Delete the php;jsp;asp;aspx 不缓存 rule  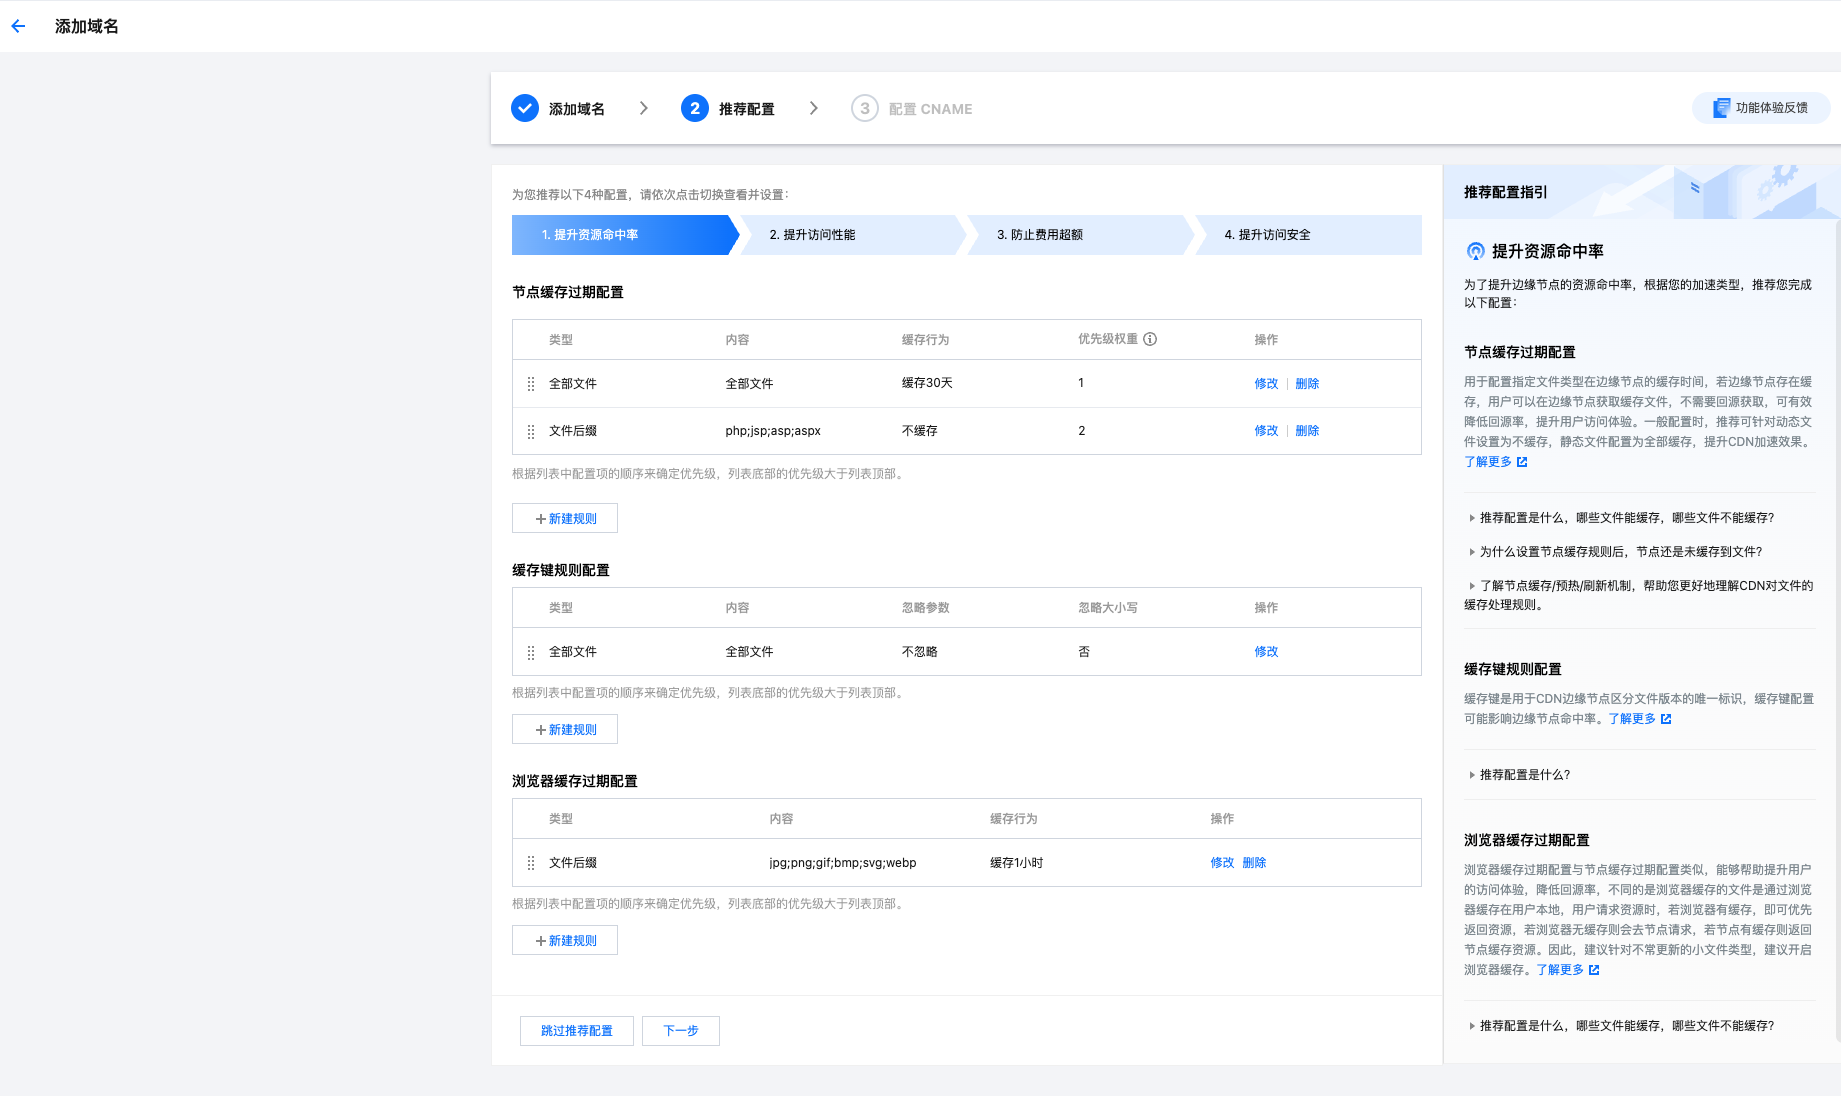(1307, 431)
